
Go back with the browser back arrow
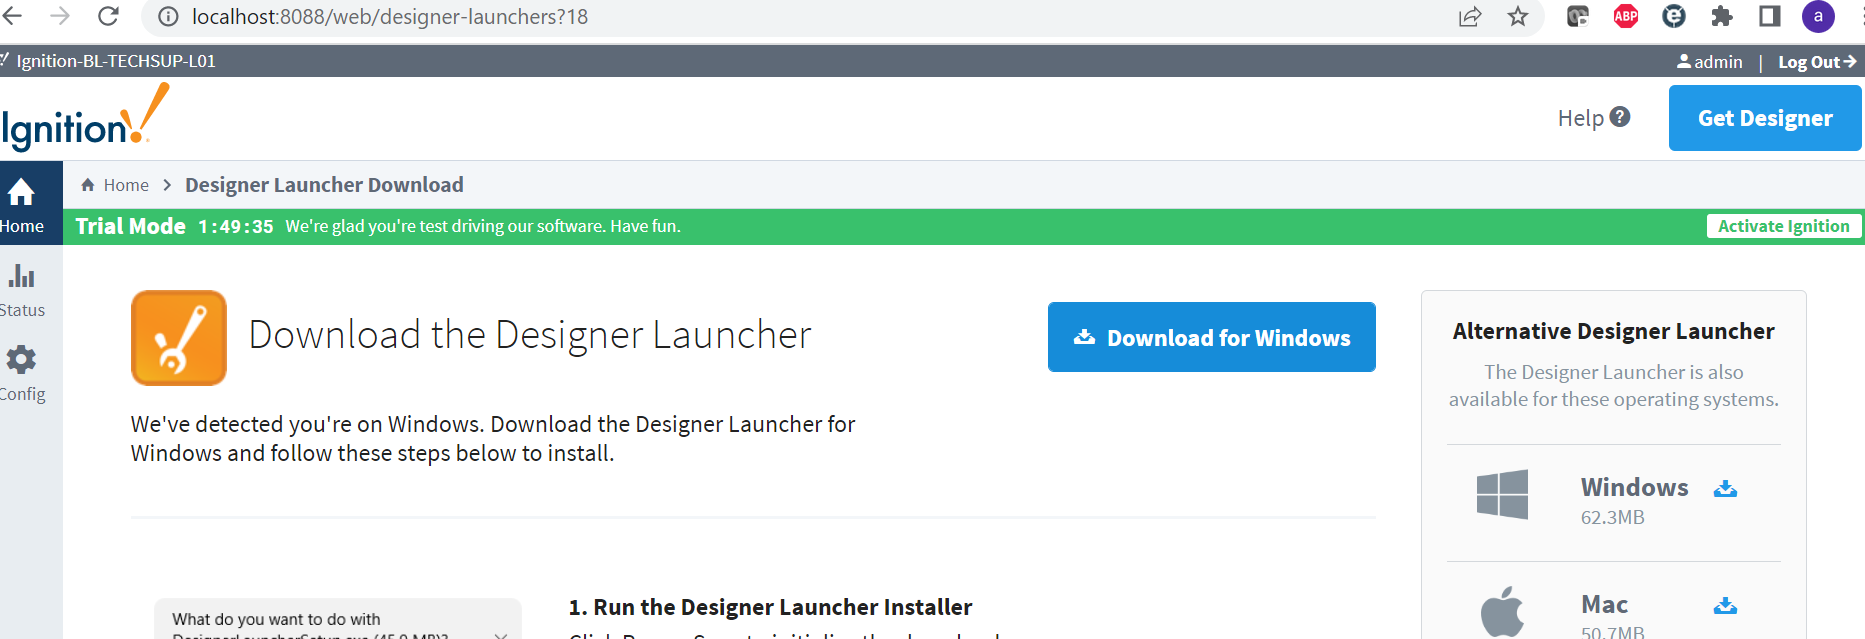(x=12, y=16)
